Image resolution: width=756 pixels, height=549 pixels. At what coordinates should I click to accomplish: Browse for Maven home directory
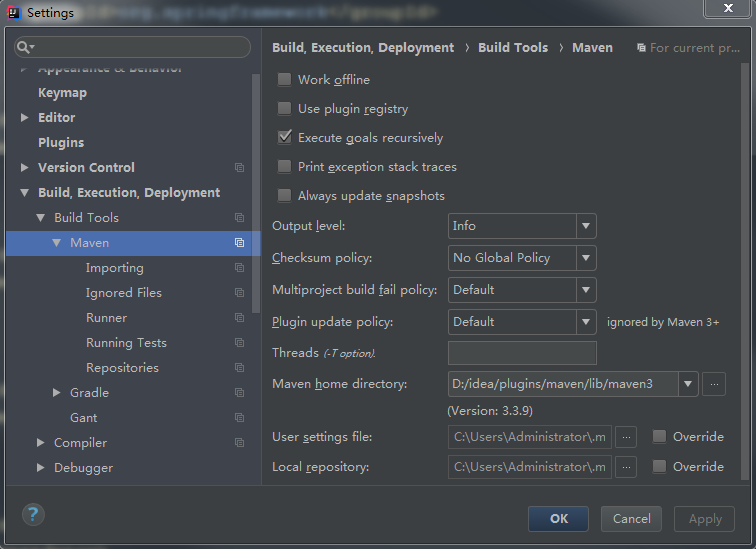[714, 384]
